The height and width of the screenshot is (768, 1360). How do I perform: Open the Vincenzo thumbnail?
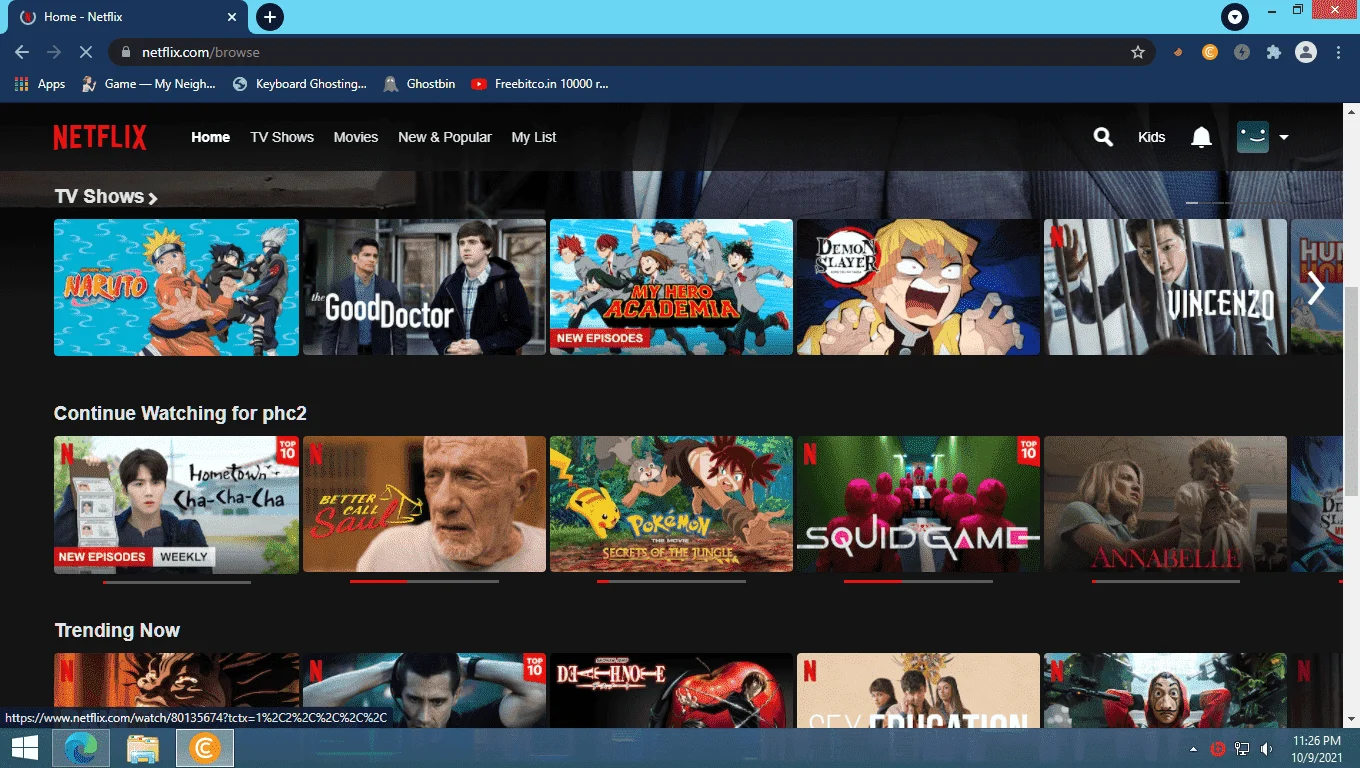coord(1165,287)
